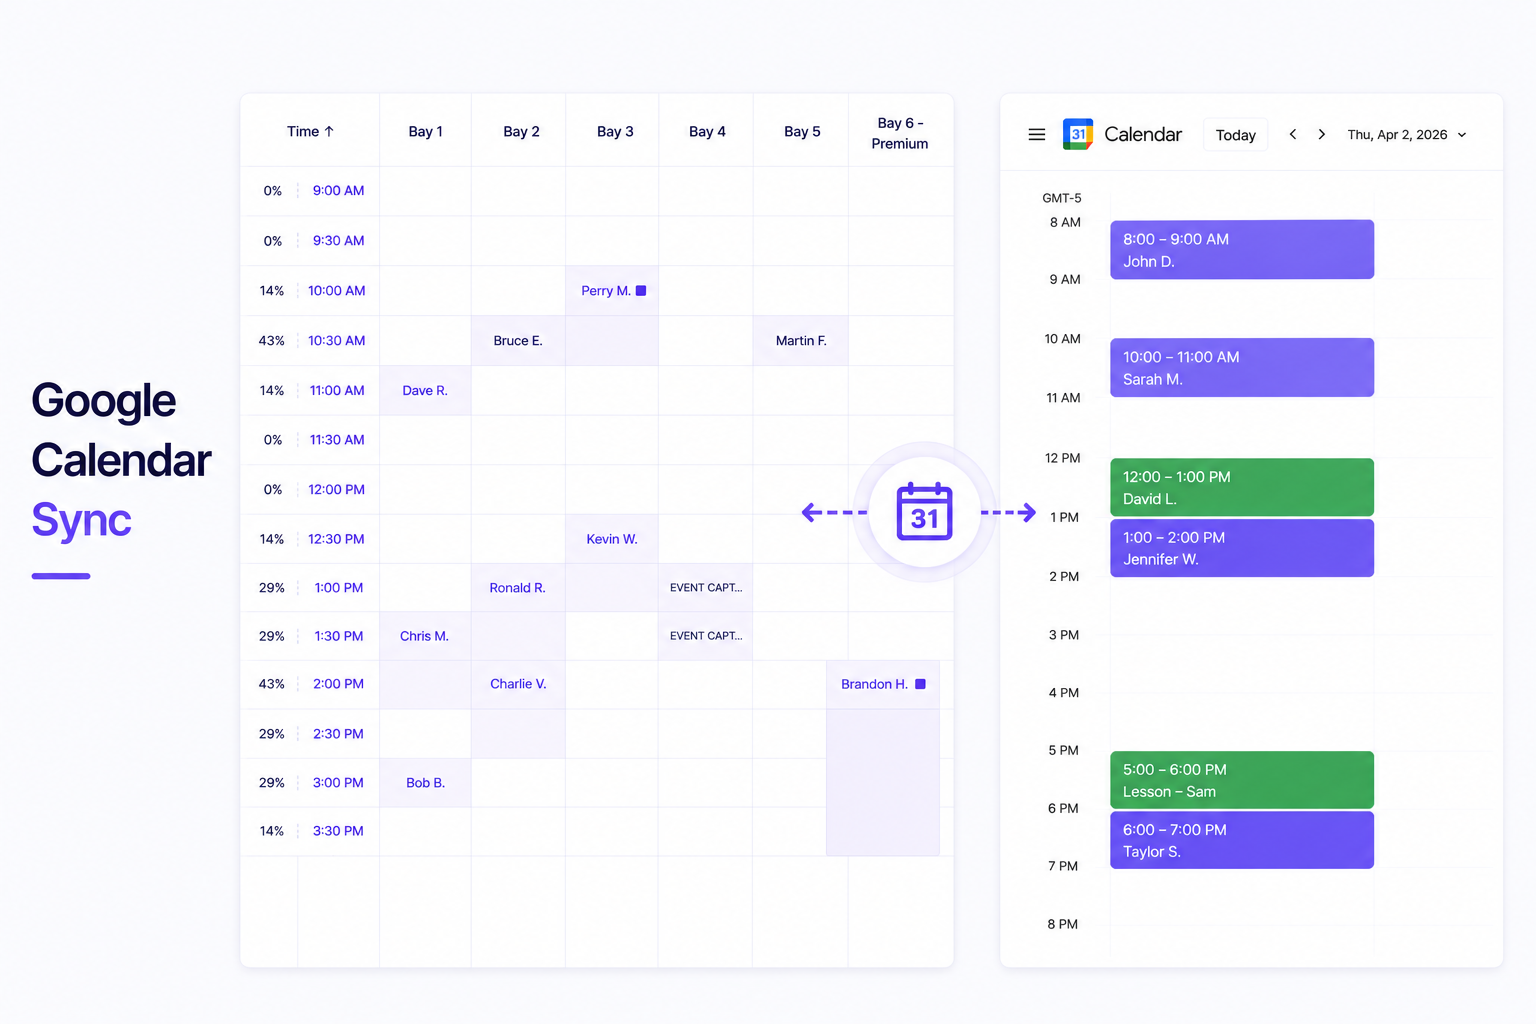1536x1024 pixels.
Task: Click the square marker beside Brandon H.
Action: coord(920,684)
